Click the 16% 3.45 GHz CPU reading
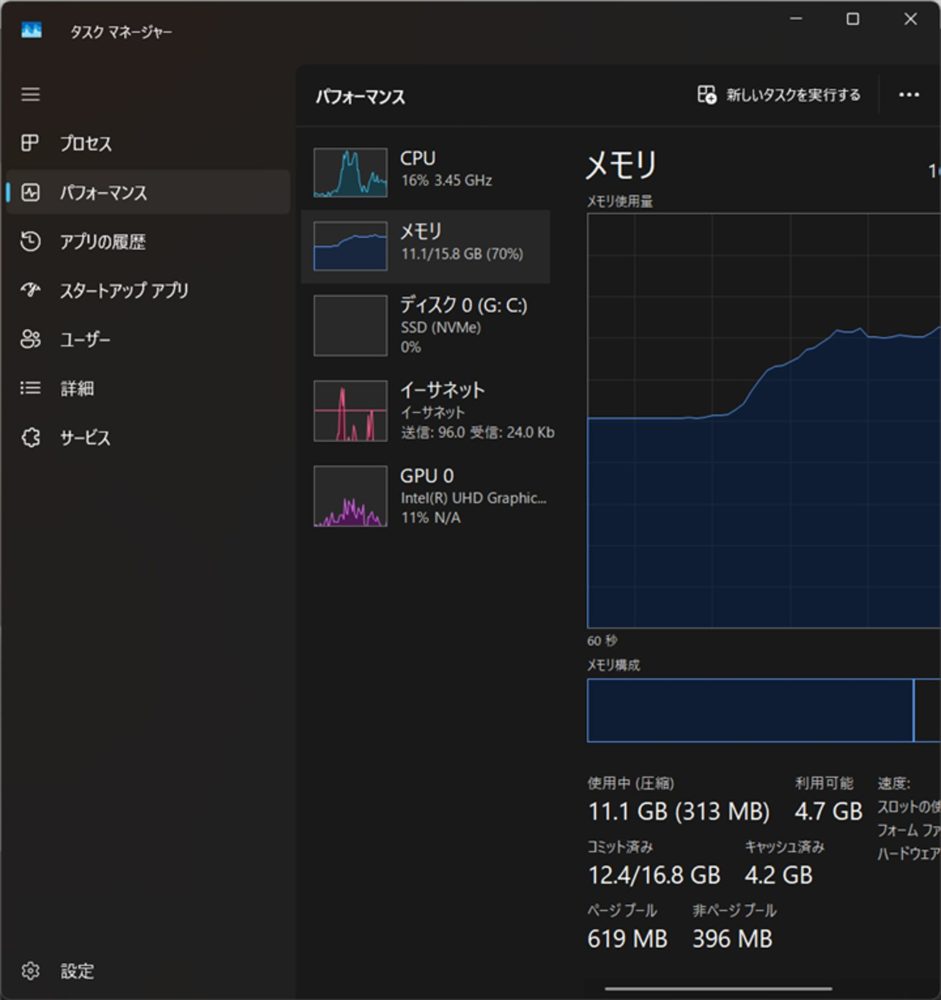The image size is (941, 1000). 447,180
